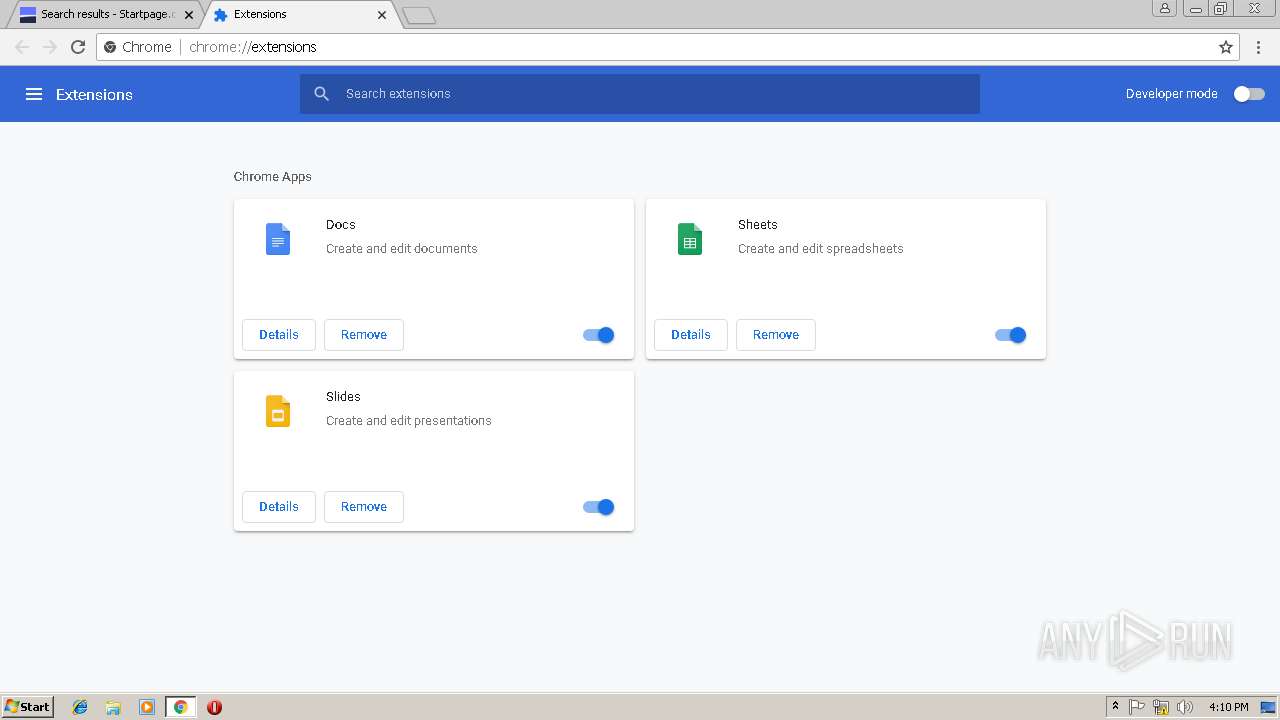Open a new tab
The width and height of the screenshot is (1280, 720).
pos(419,15)
